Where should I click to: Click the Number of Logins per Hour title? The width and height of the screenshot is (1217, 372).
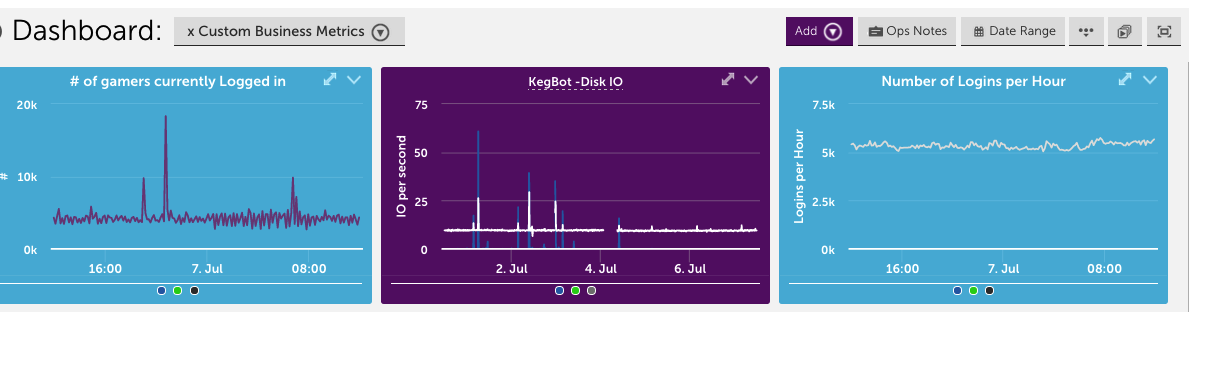tap(973, 81)
